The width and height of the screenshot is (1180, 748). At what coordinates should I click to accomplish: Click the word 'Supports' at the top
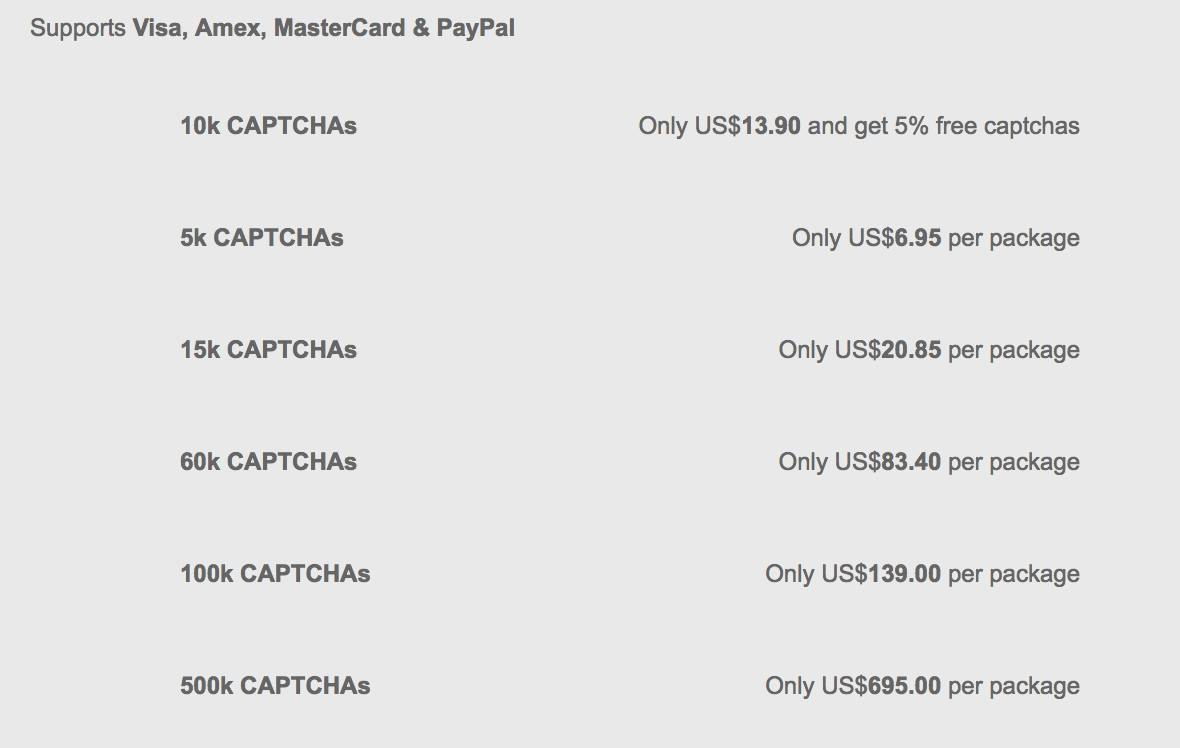click(x=78, y=28)
